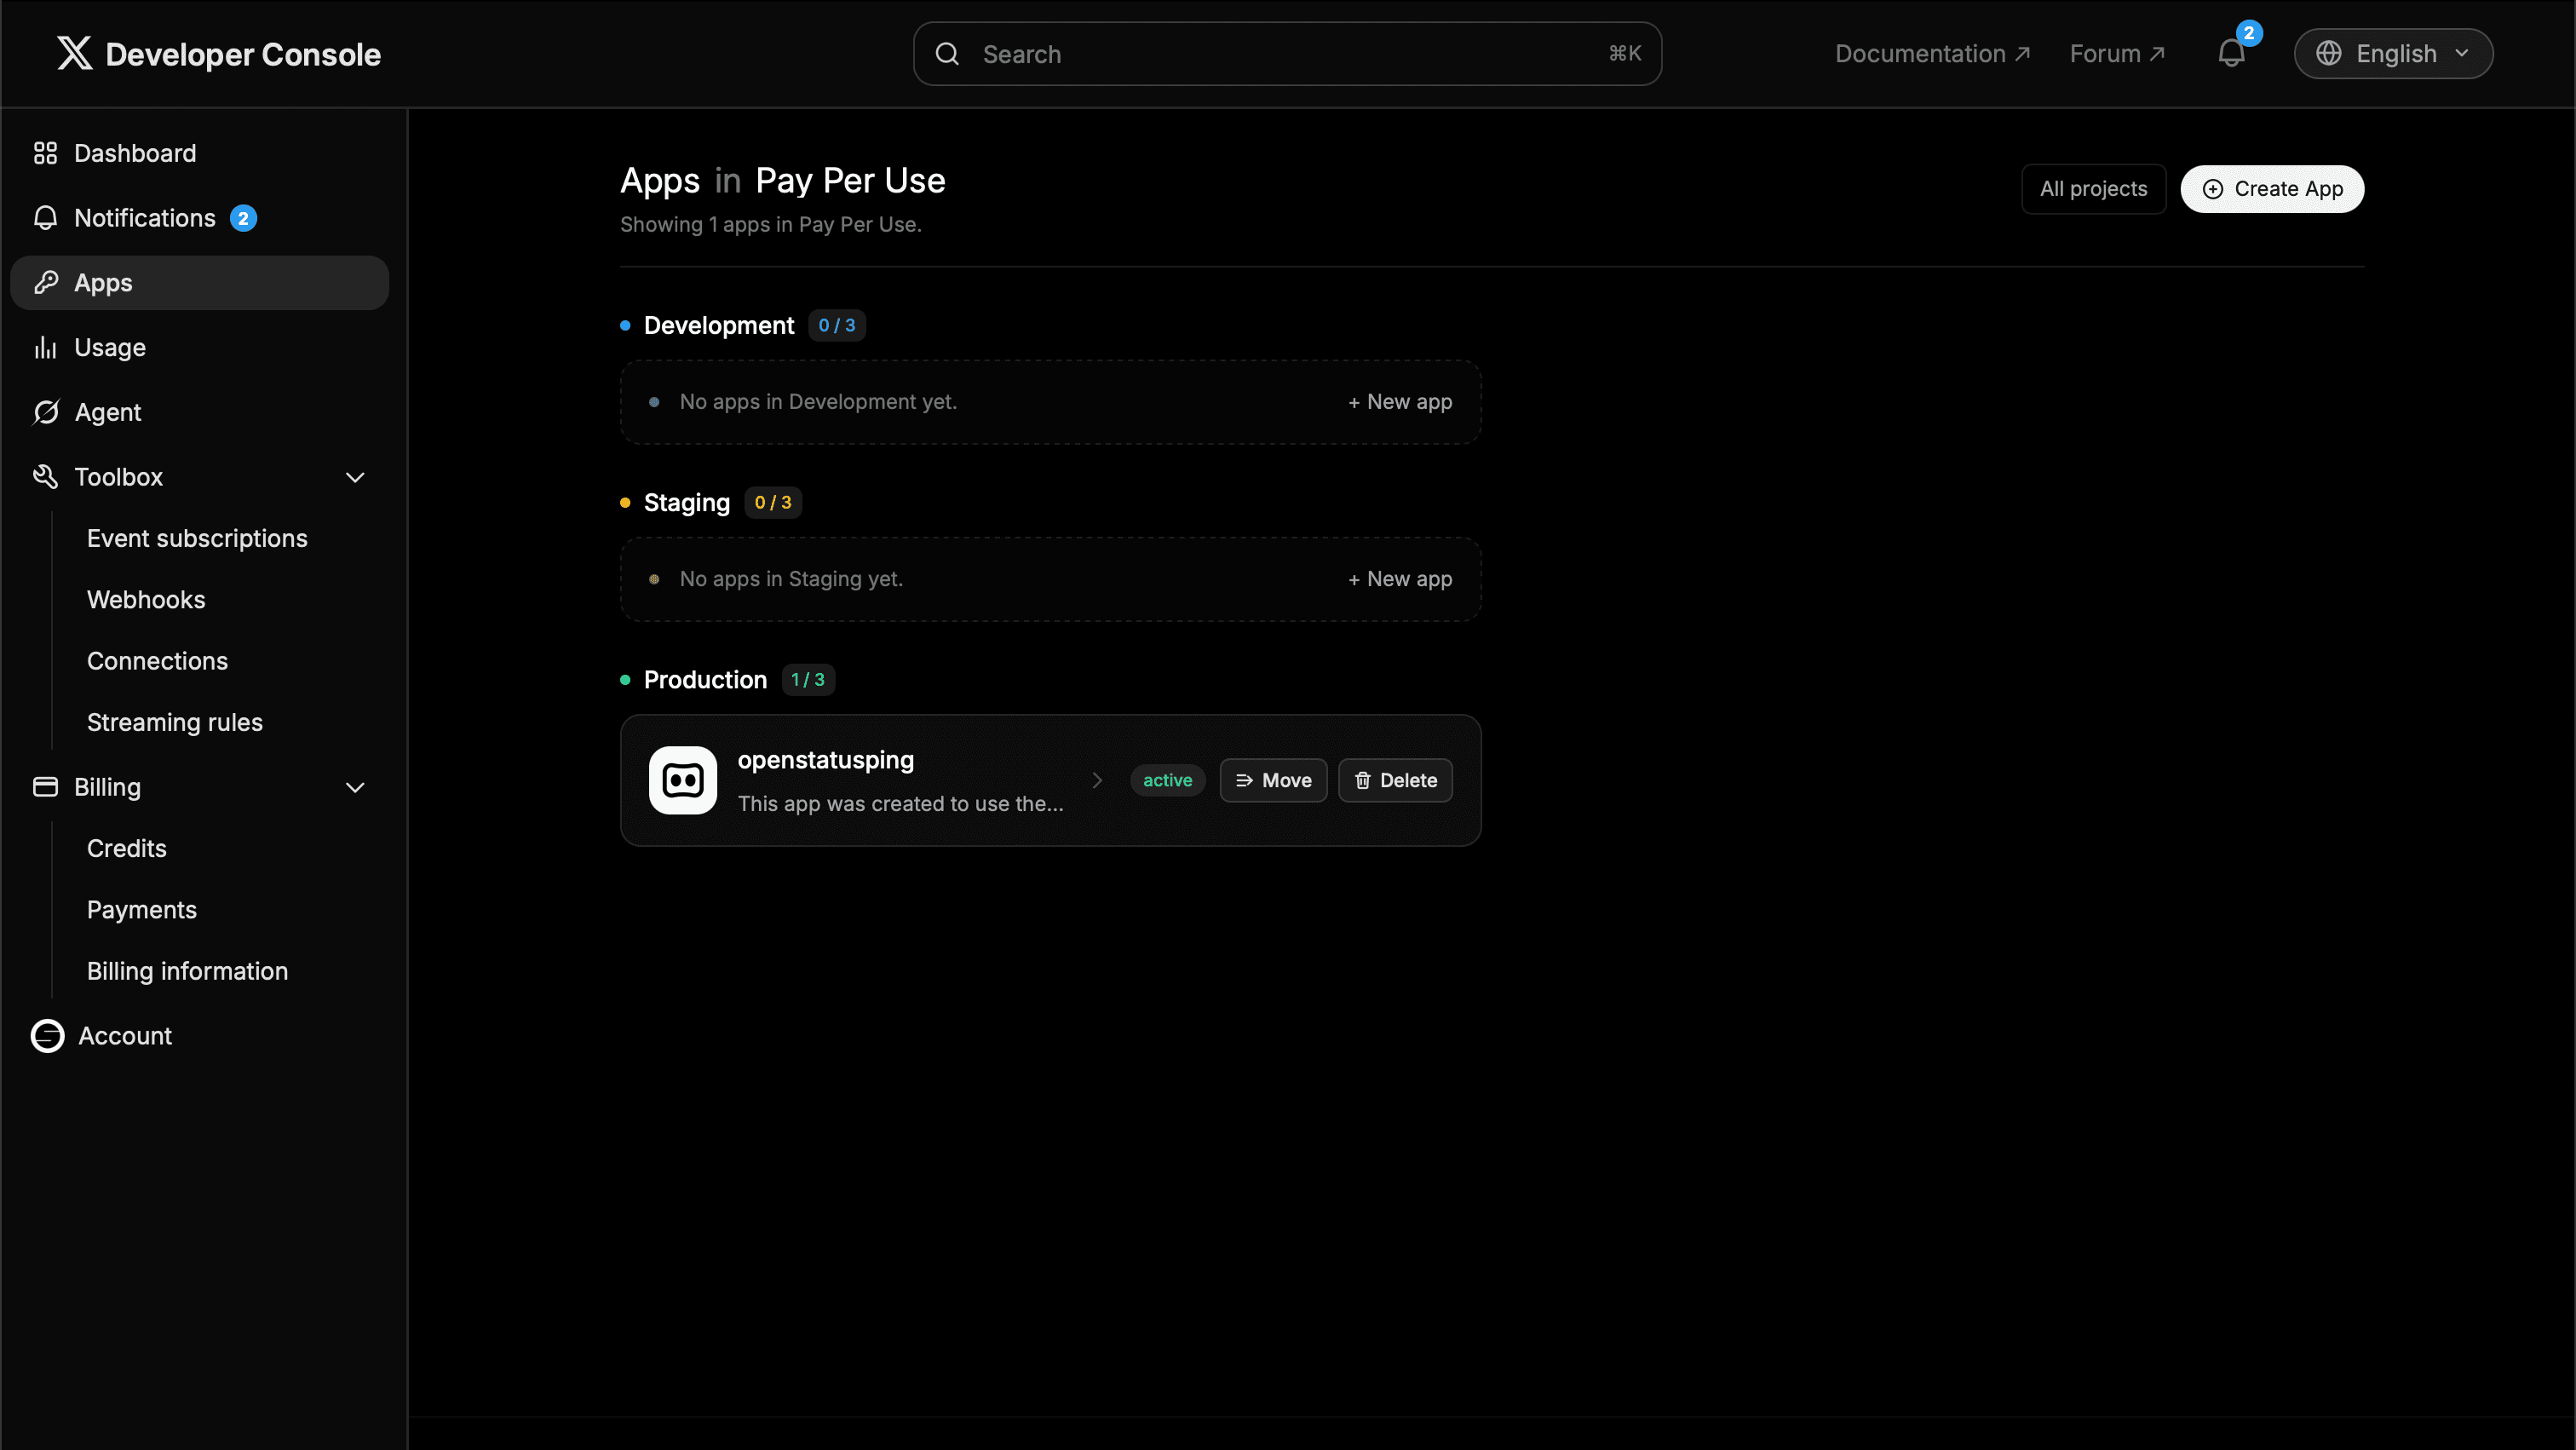Image resolution: width=2576 pixels, height=1450 pixels.
Task: Click the Usage bar chart icon
Action: [x=45, y=347]
